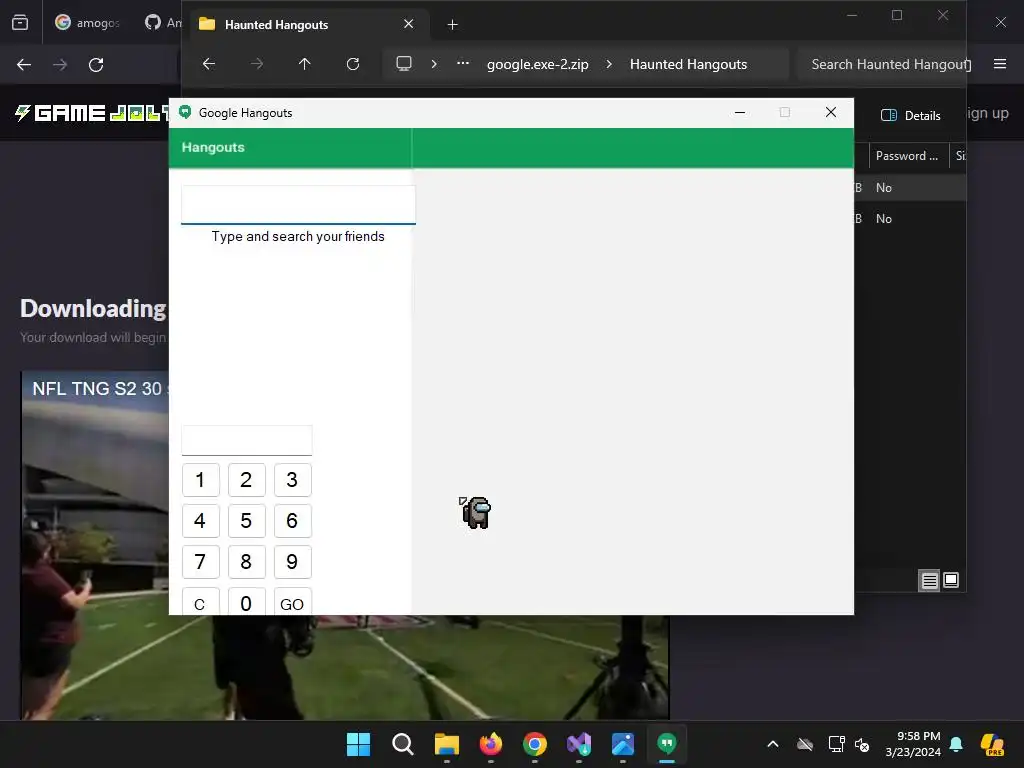Add a new File Explorer tab
1024x768 pixels.
(x=453, y=25)
